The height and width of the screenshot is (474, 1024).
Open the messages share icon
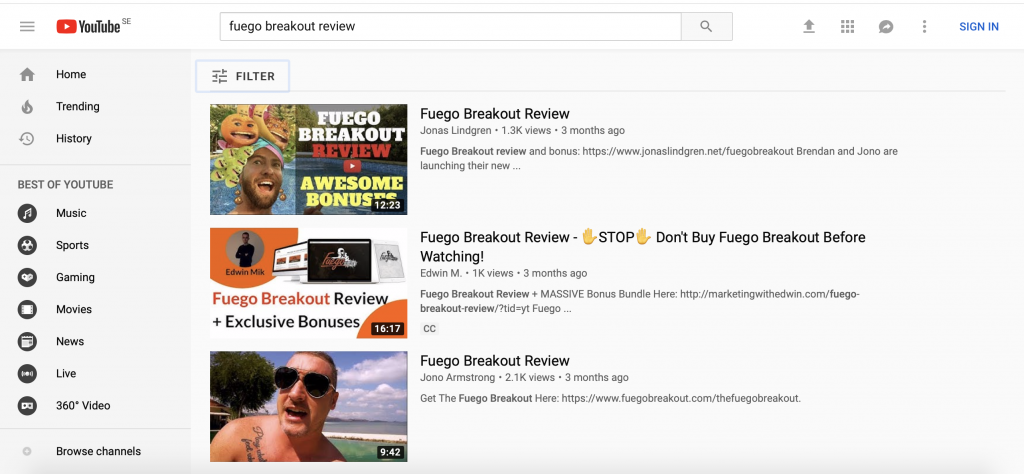(886, 27)
